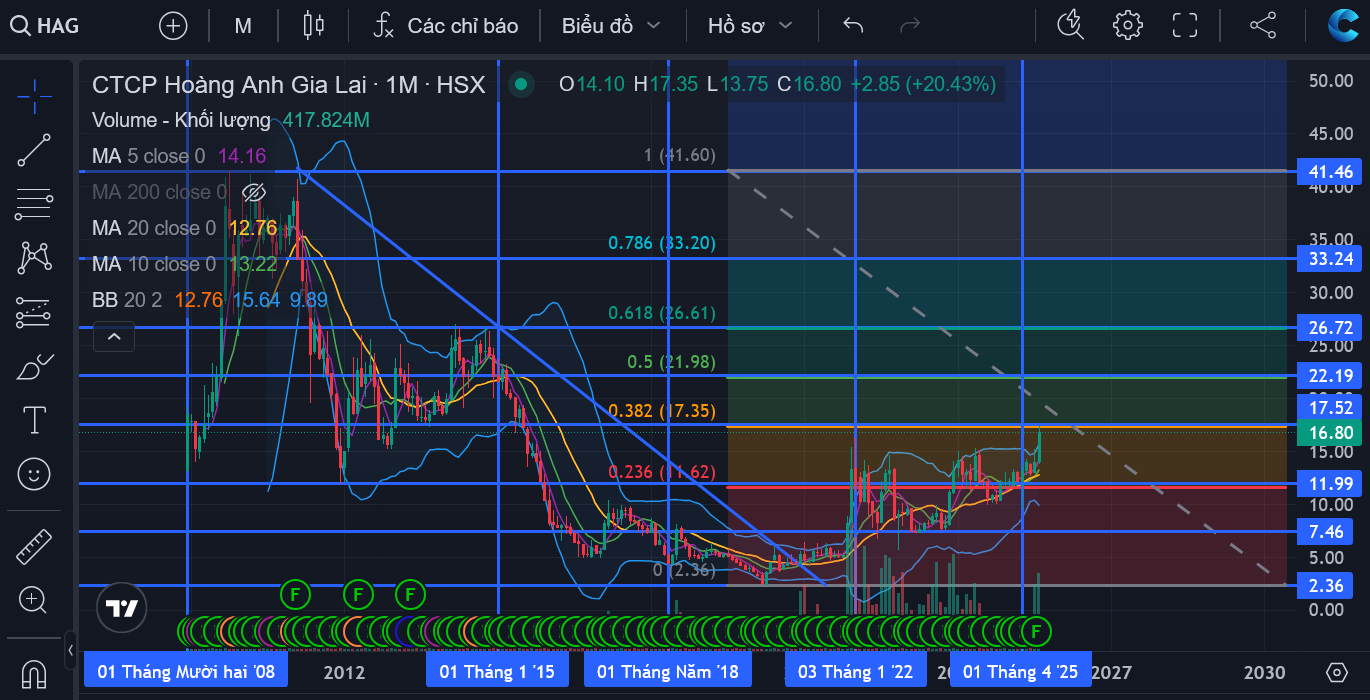Open the Các chỉ báo indicators dialog
This screenshot has height=700, width=1370.
click(x=446, y=26)
